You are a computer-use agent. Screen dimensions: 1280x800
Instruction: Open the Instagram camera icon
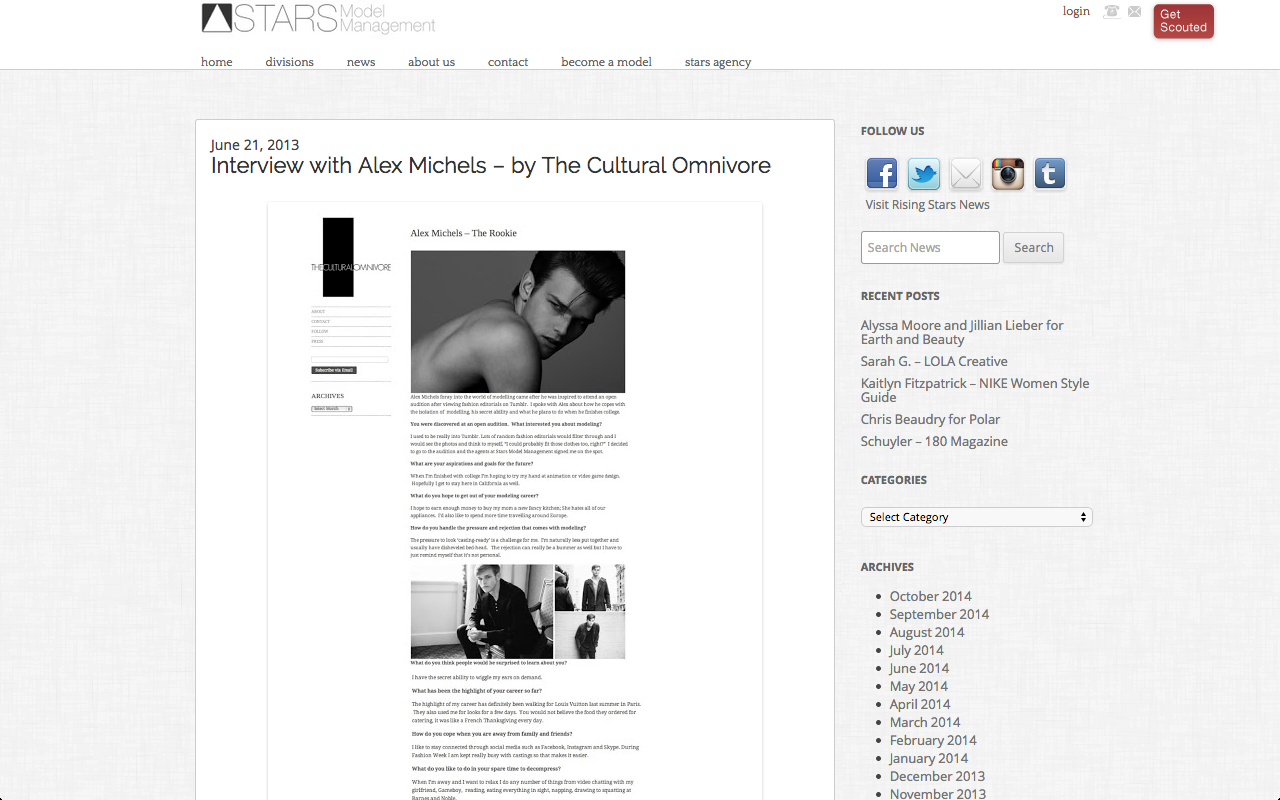[x=1008, y=174]
